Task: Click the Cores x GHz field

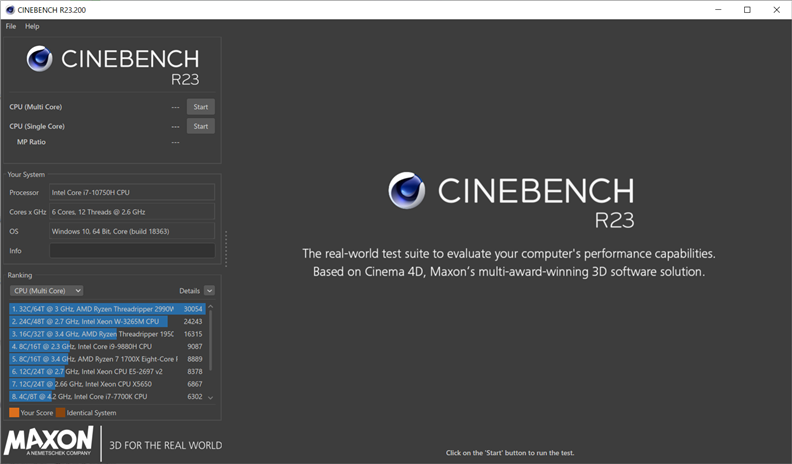Action: click(x=132, y=212)
